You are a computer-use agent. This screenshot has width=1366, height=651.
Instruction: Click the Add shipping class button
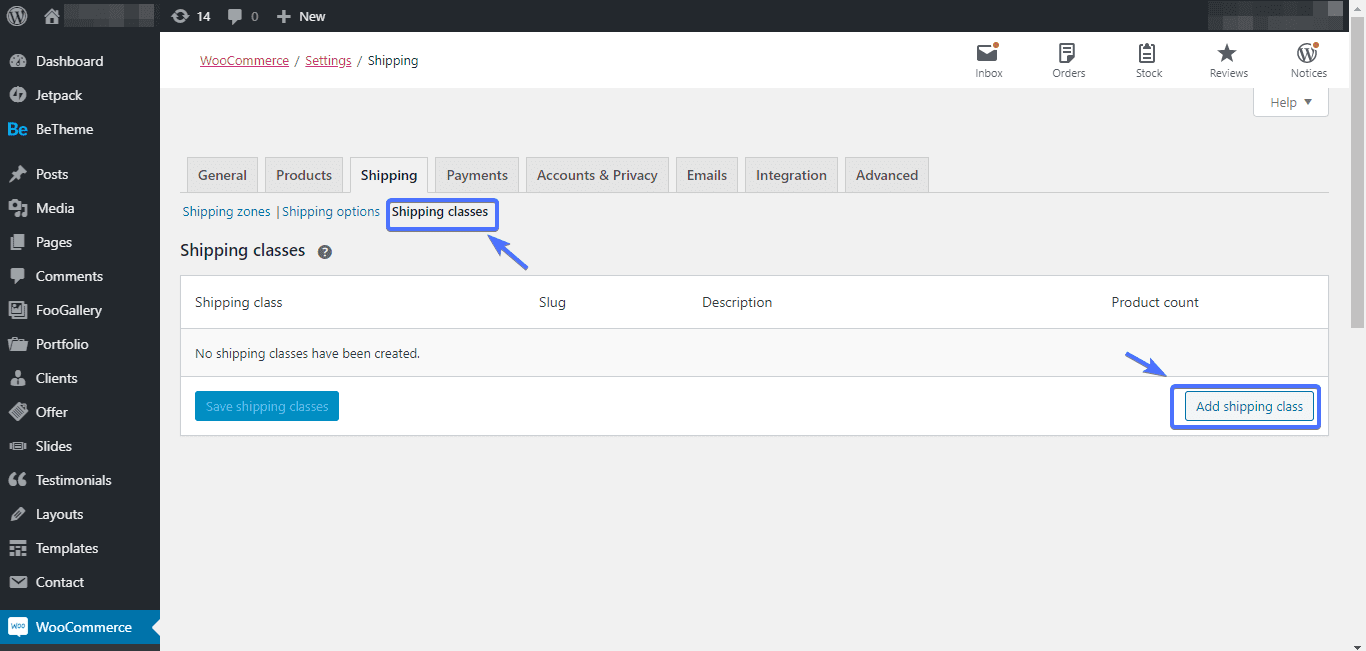pyautogui.click(x=1249, y=407)
